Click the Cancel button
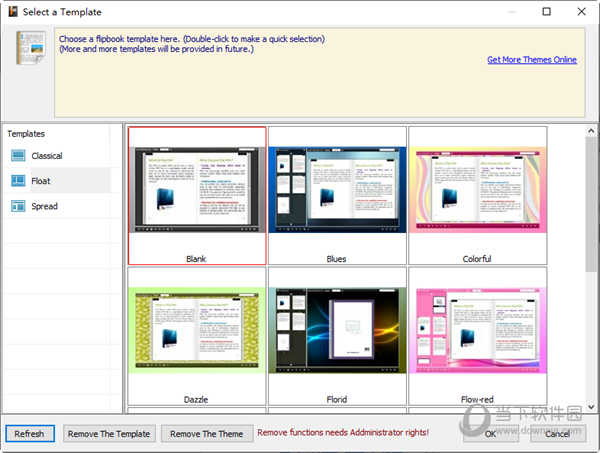Screen dimensions: 600x453 (x=558, y=433)
